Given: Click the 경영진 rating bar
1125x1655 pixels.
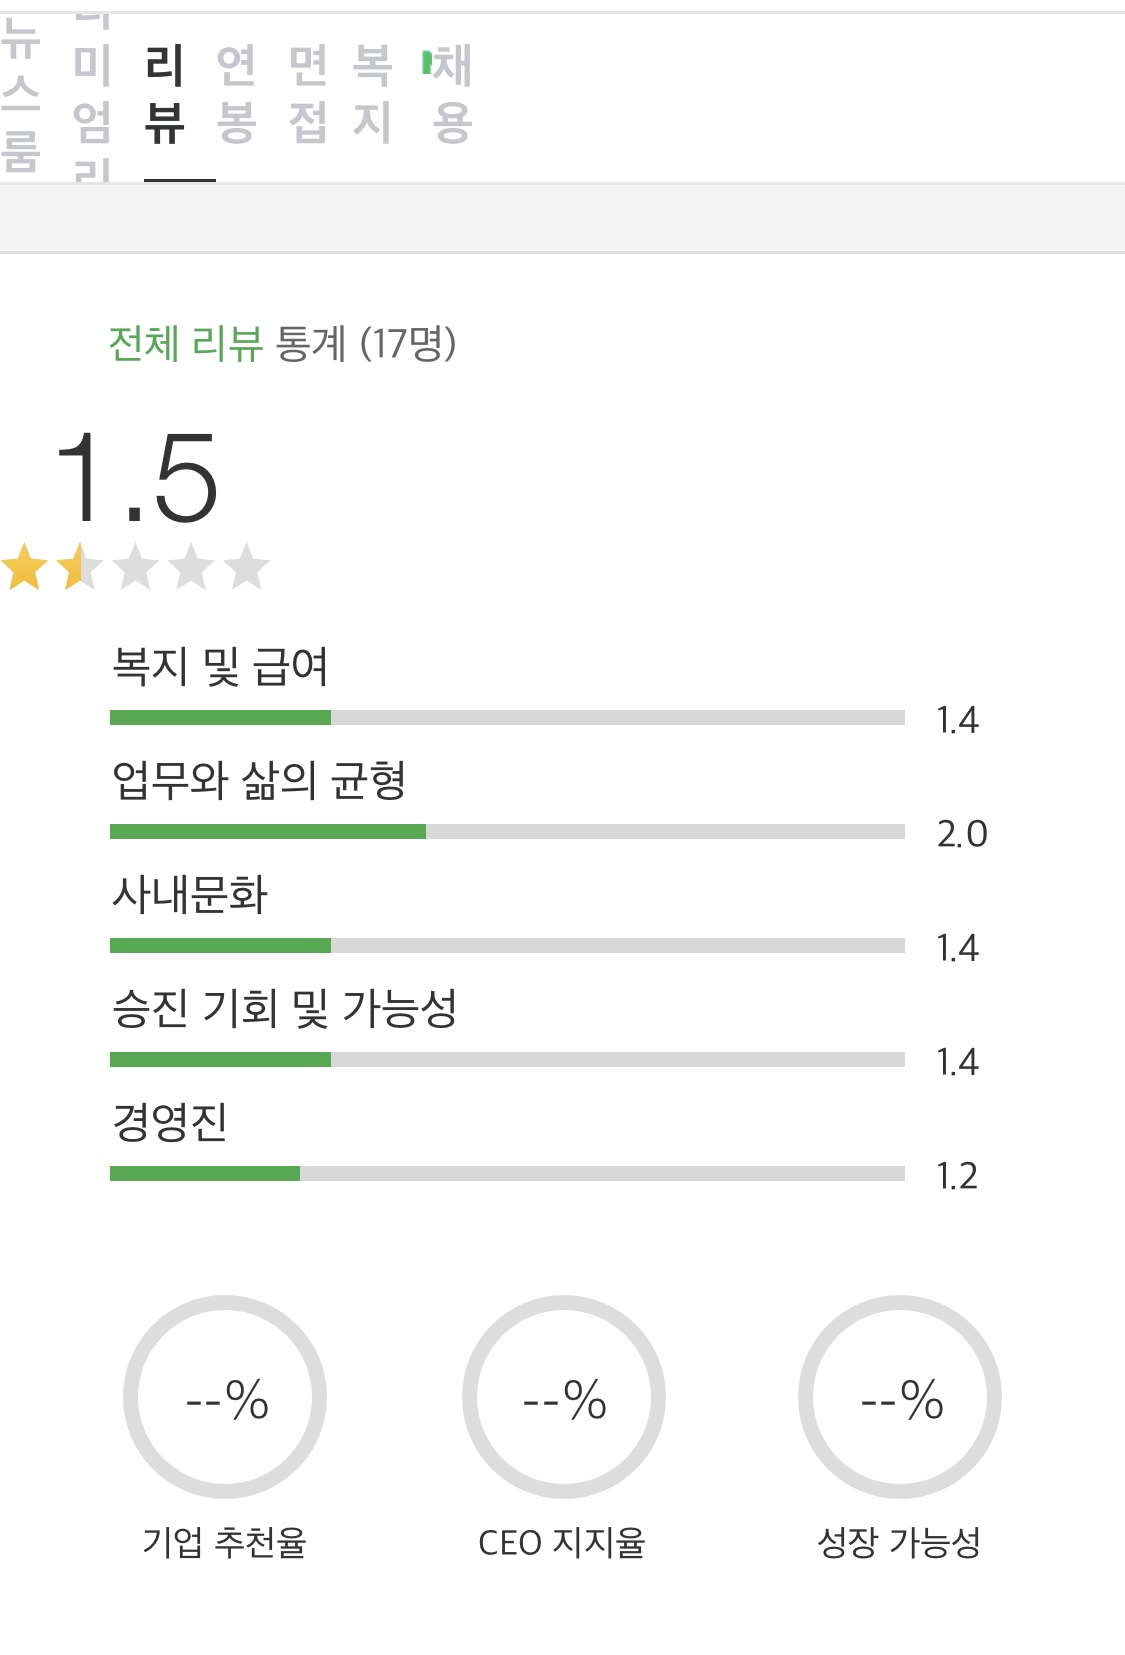Looking at the screenshot, I should click(x=507, y=1173).
